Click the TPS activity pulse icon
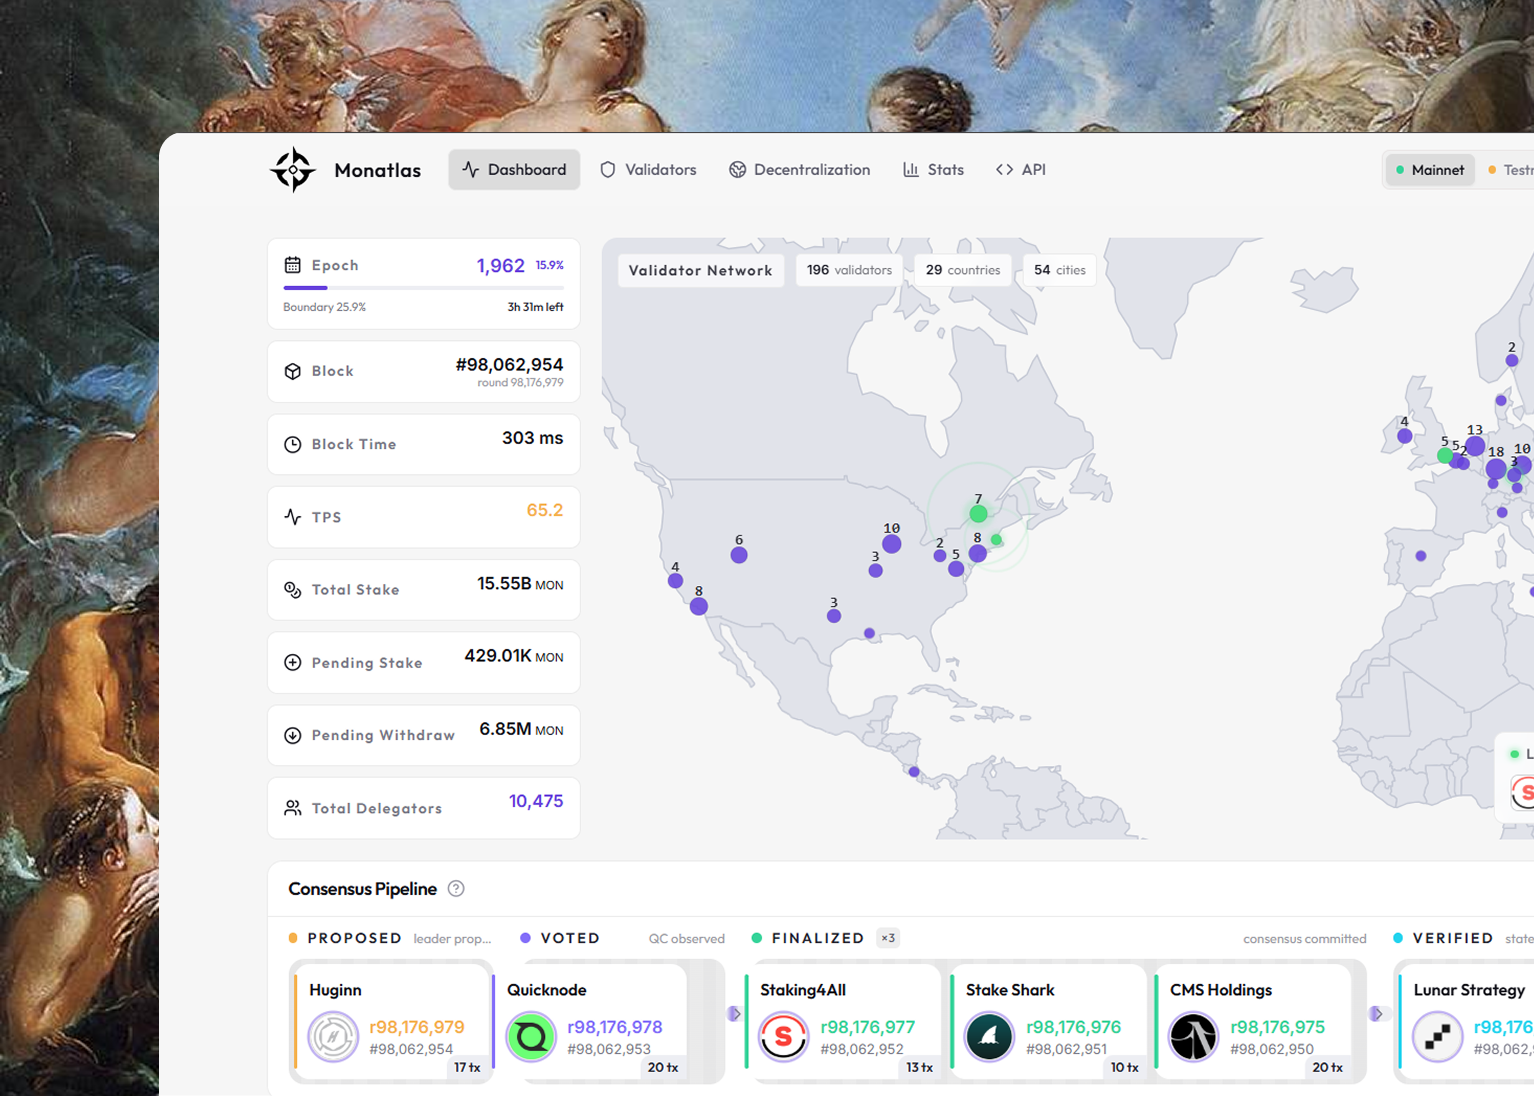 [293, 517]
